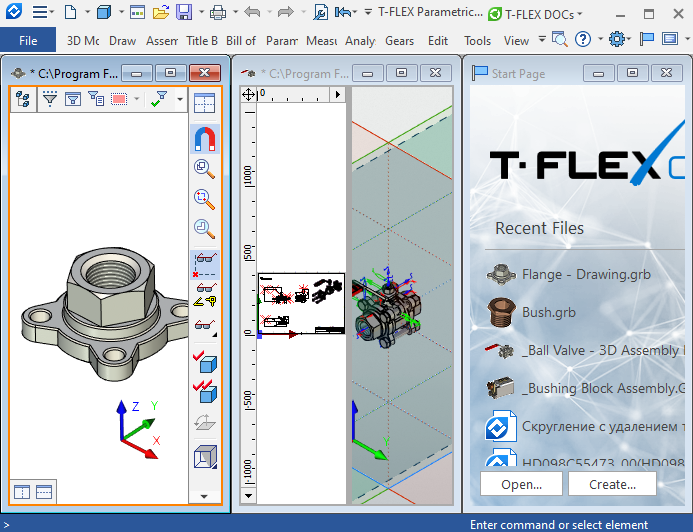Open recent _Bushing Block Assembly file
This screenshot has width=693, height=532.
pyautogui.click(x=586, y=388)
